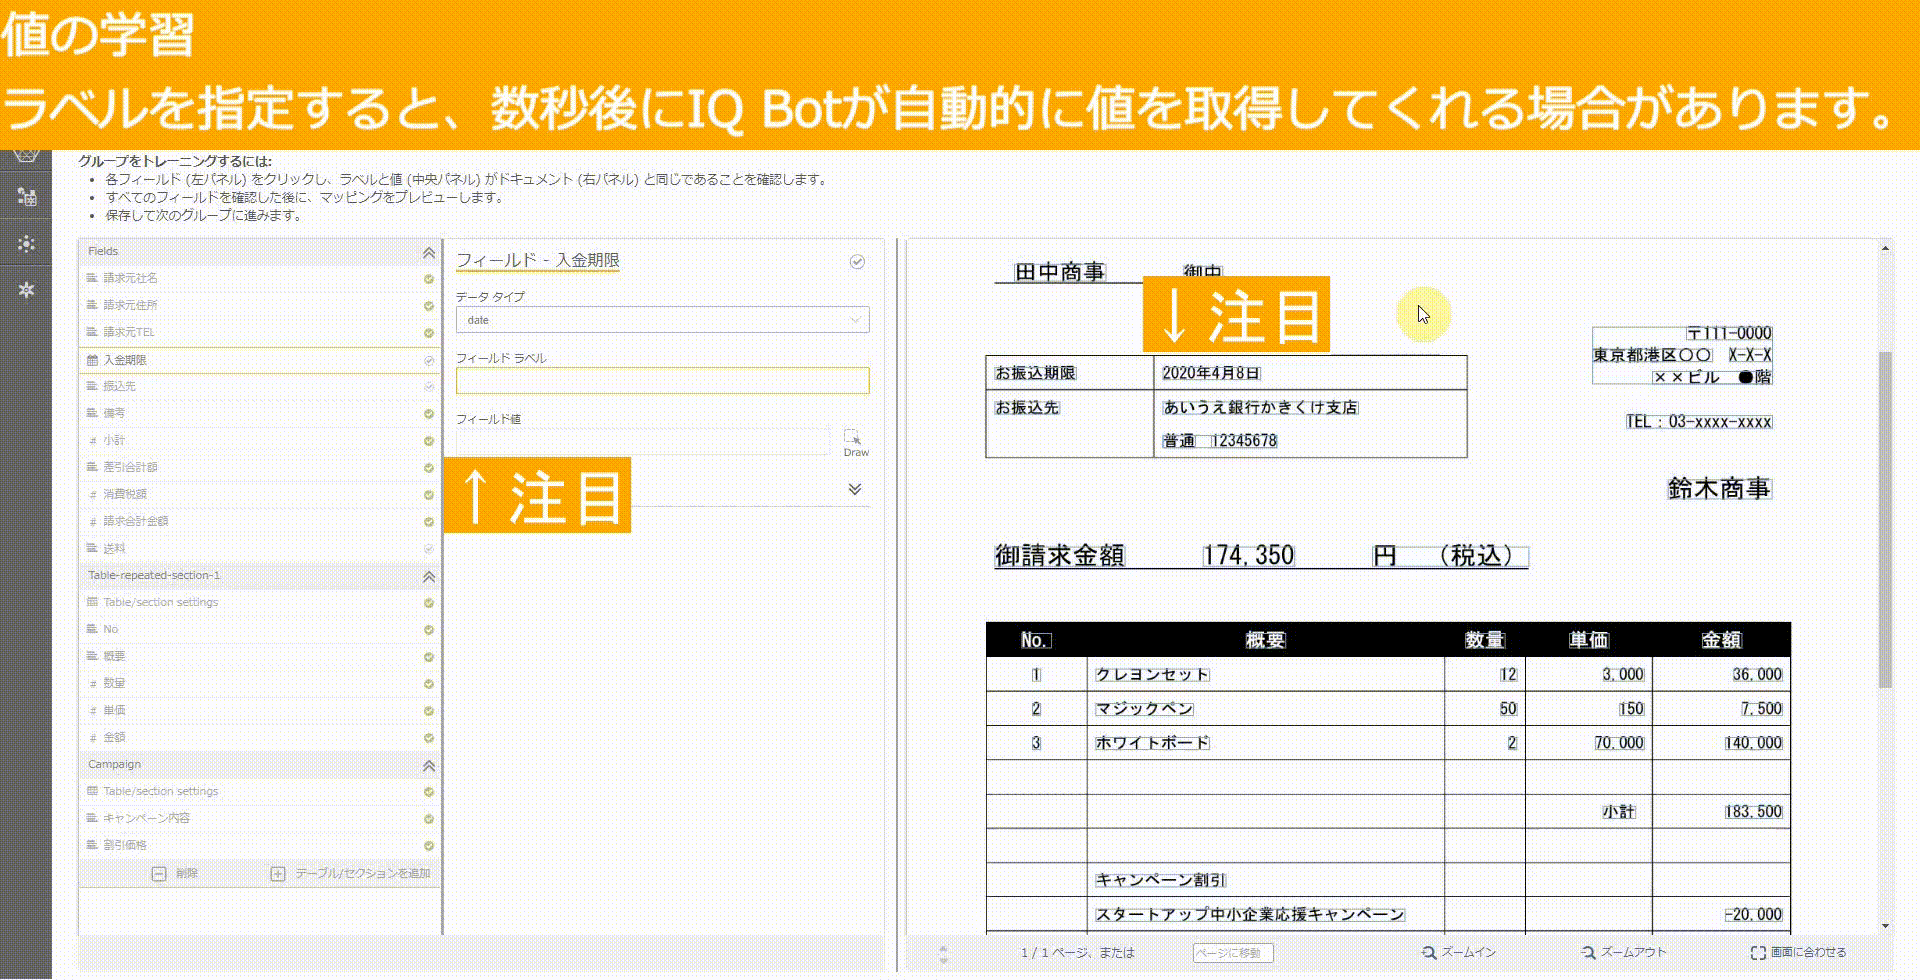Open the bot mapping icon in the sidebar
1920x980 pixels.
click(x=27, y=196)
